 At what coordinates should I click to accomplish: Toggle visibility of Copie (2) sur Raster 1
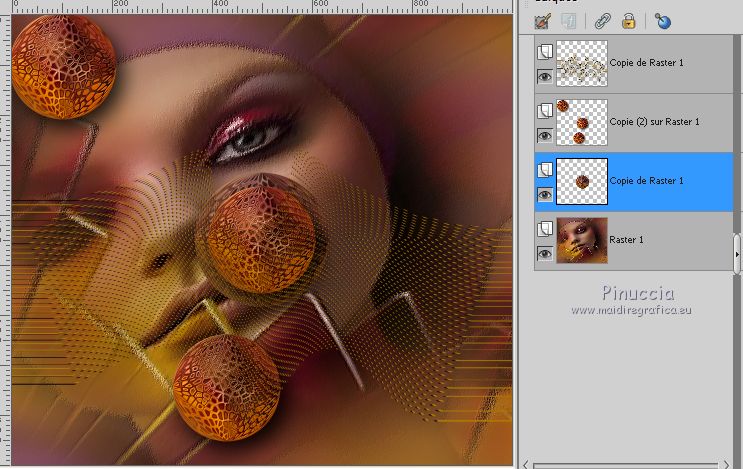[545, 135]
